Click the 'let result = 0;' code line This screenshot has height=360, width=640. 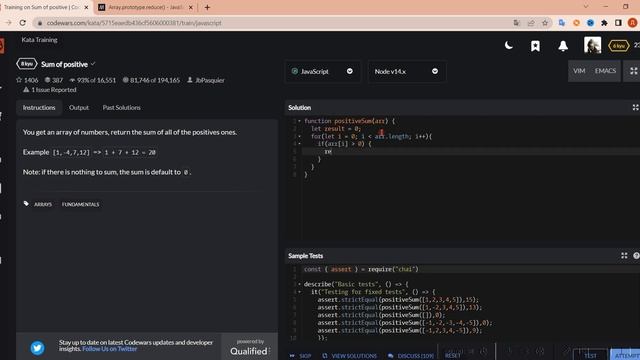pyautogui.click(x=336, y=129)
